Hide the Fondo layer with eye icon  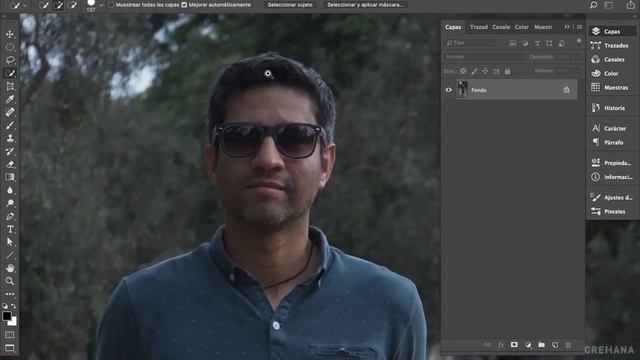click(x=449, y=90)
